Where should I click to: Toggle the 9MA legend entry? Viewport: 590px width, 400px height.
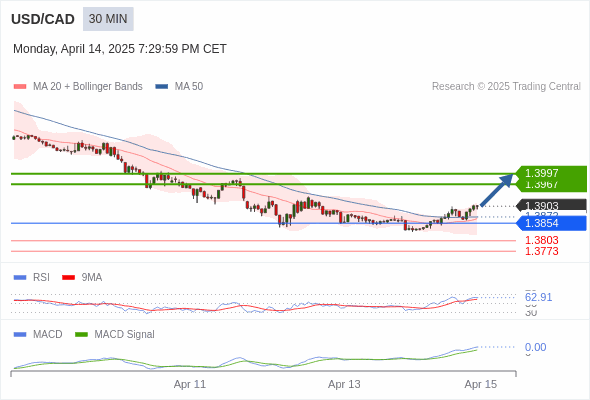point(82,277)
